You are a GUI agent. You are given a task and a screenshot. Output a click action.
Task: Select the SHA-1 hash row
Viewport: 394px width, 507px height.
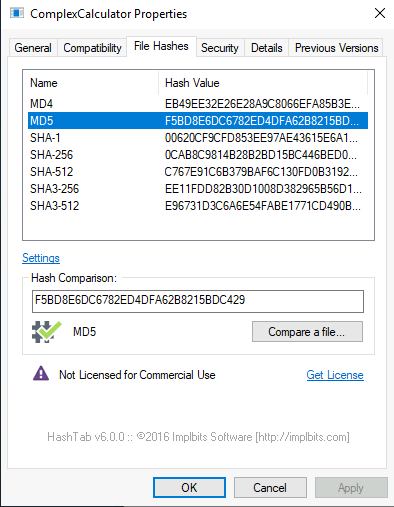tap(198, 138)
